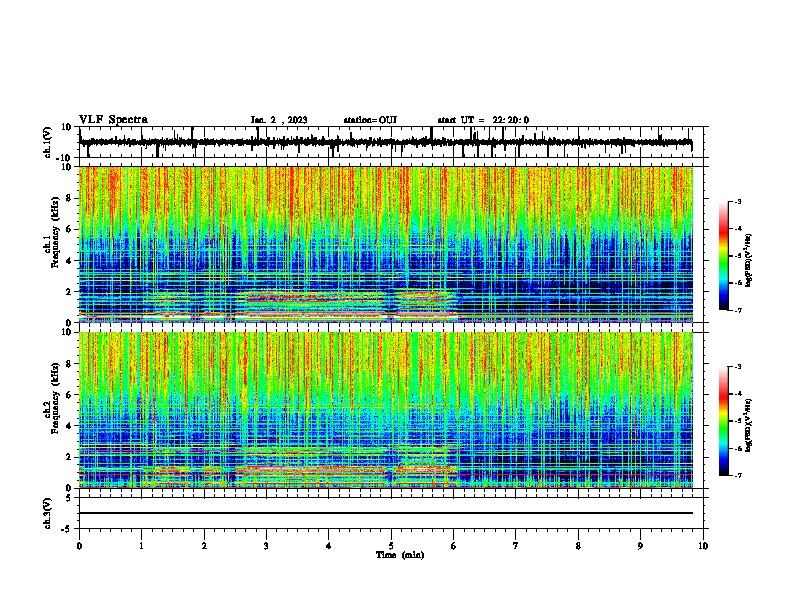The width and height of the screenshot is (792, 612).
Task: Click the ch.1 voltage waveform trace panel
Action: [x=391, y=142]
